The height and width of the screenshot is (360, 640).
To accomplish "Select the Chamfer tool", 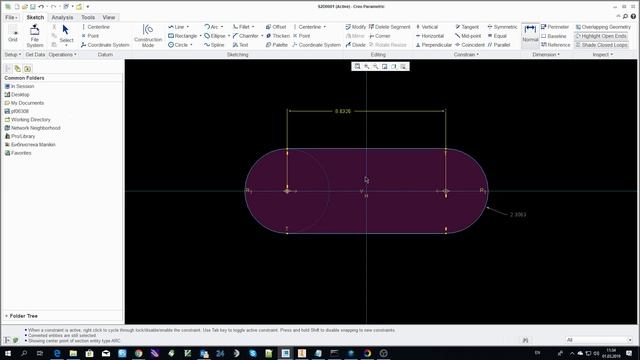I will 245,36.
